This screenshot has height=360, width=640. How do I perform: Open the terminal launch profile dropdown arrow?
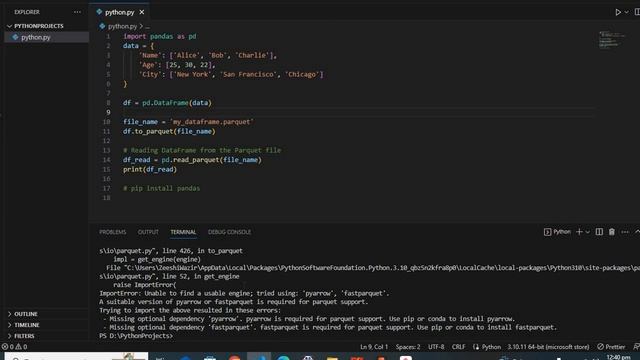[588, 232]
